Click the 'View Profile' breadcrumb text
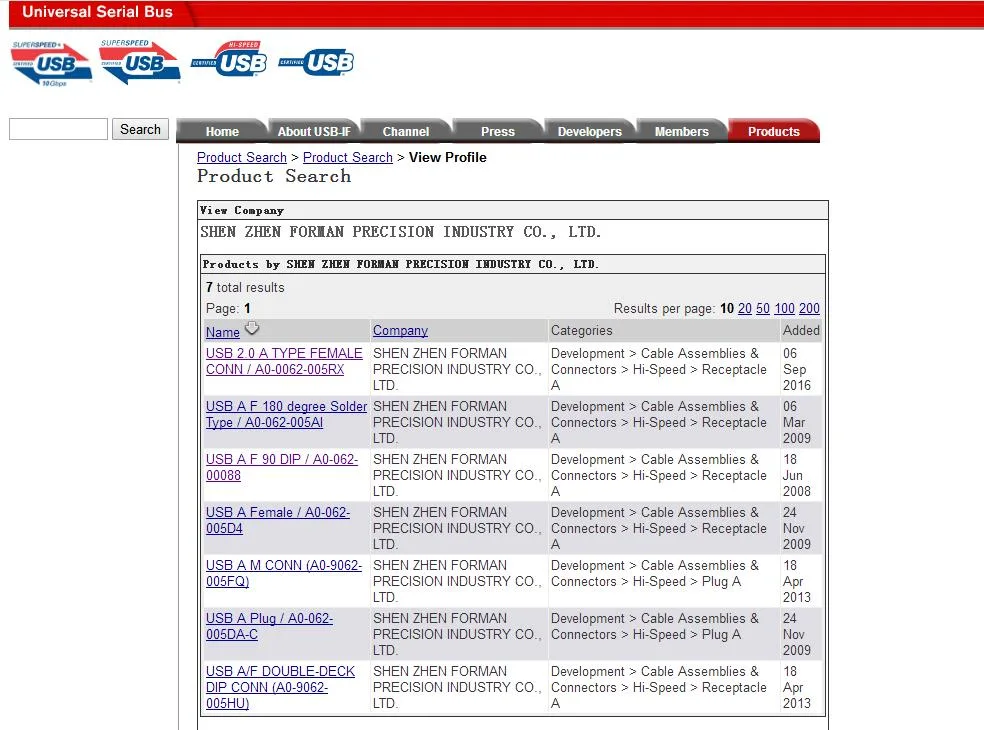This screenshot has height=730, width=984. pyautogui.click(x=447, y=158)
